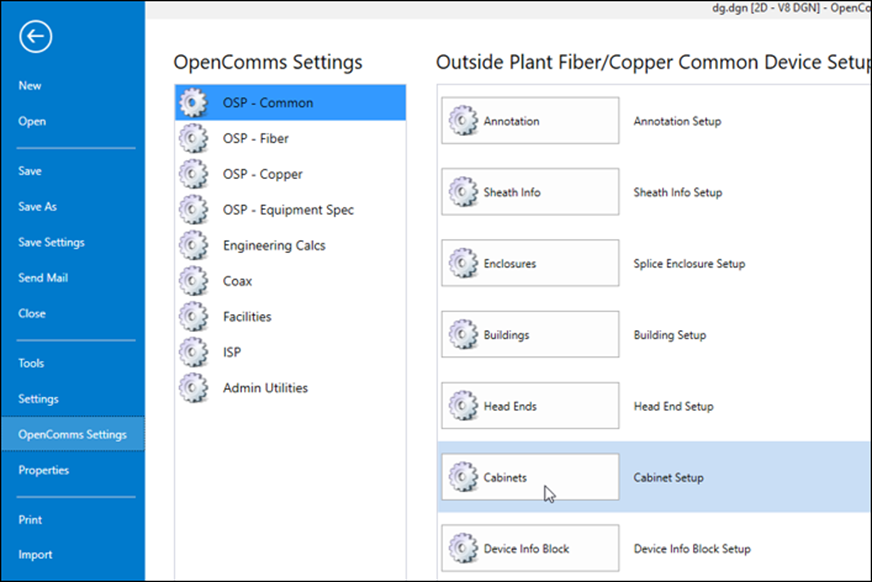The height and width of the screenshot is (582, 872).
Task: Select the OSP - Common settings category
Action: (x=290, y=103)
